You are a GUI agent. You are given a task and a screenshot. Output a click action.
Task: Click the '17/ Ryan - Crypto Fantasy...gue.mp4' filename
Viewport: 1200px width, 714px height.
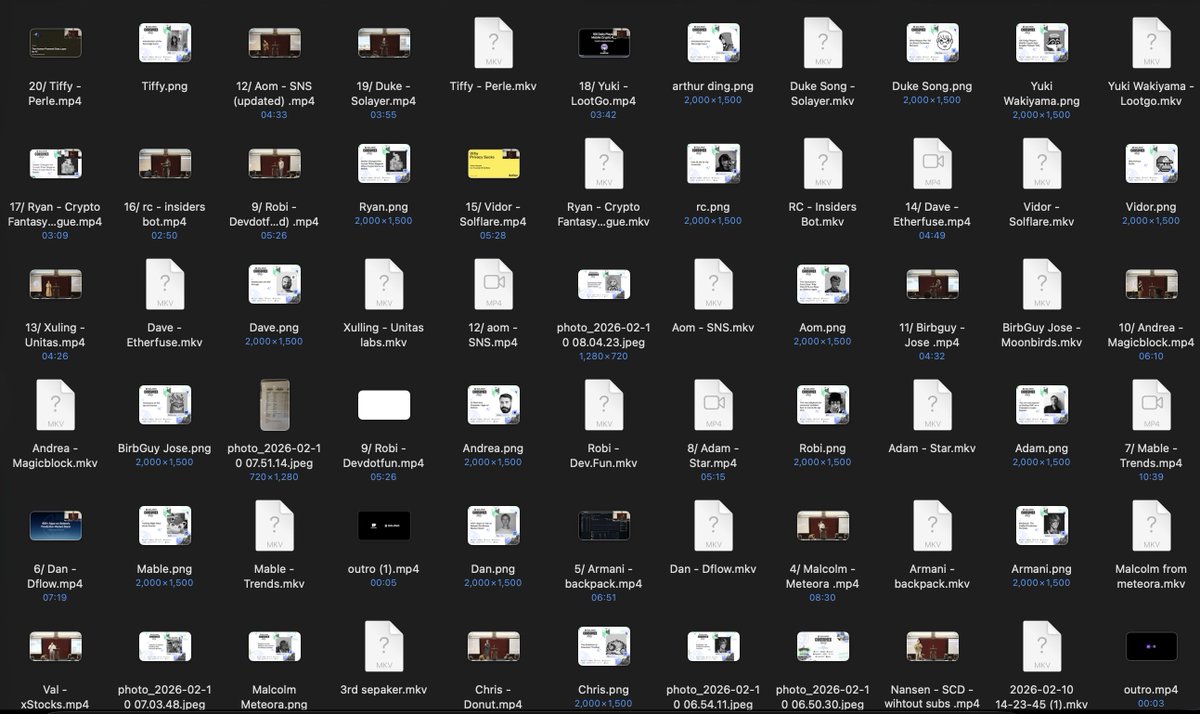[x=55, y=214]
